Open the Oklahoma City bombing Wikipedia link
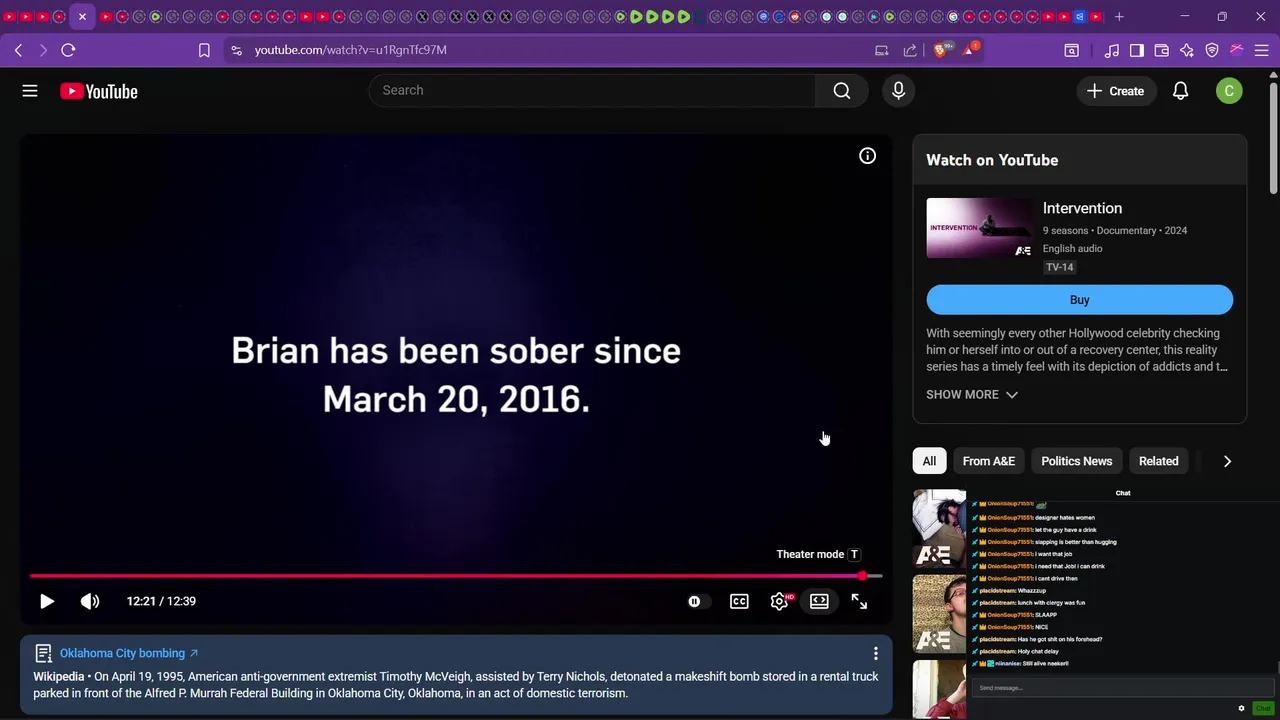Image resolution: width=1280 pixels, height=720 pixels. pos(128,653)
